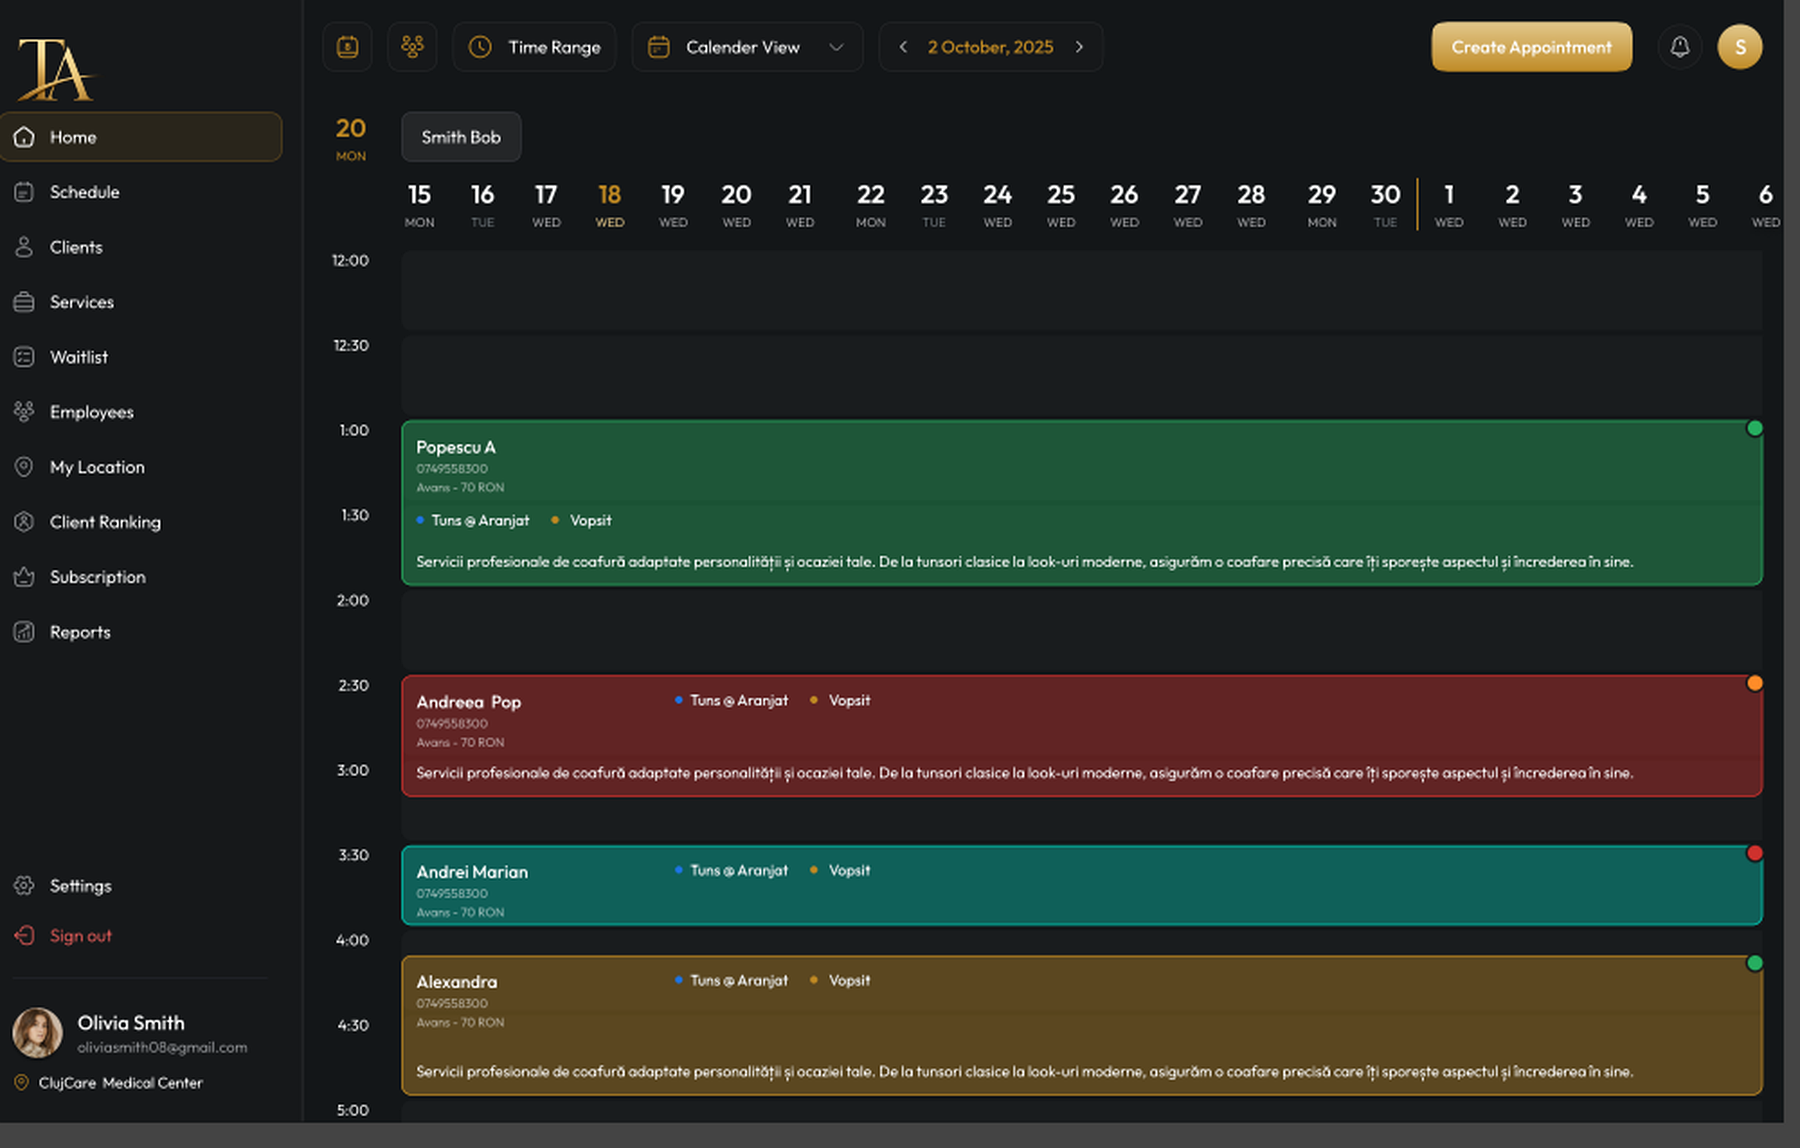This screenshot has height=1148, width=1800.
Task: Select day 30 TUE in date strip
Action: tap(1385, 205)
